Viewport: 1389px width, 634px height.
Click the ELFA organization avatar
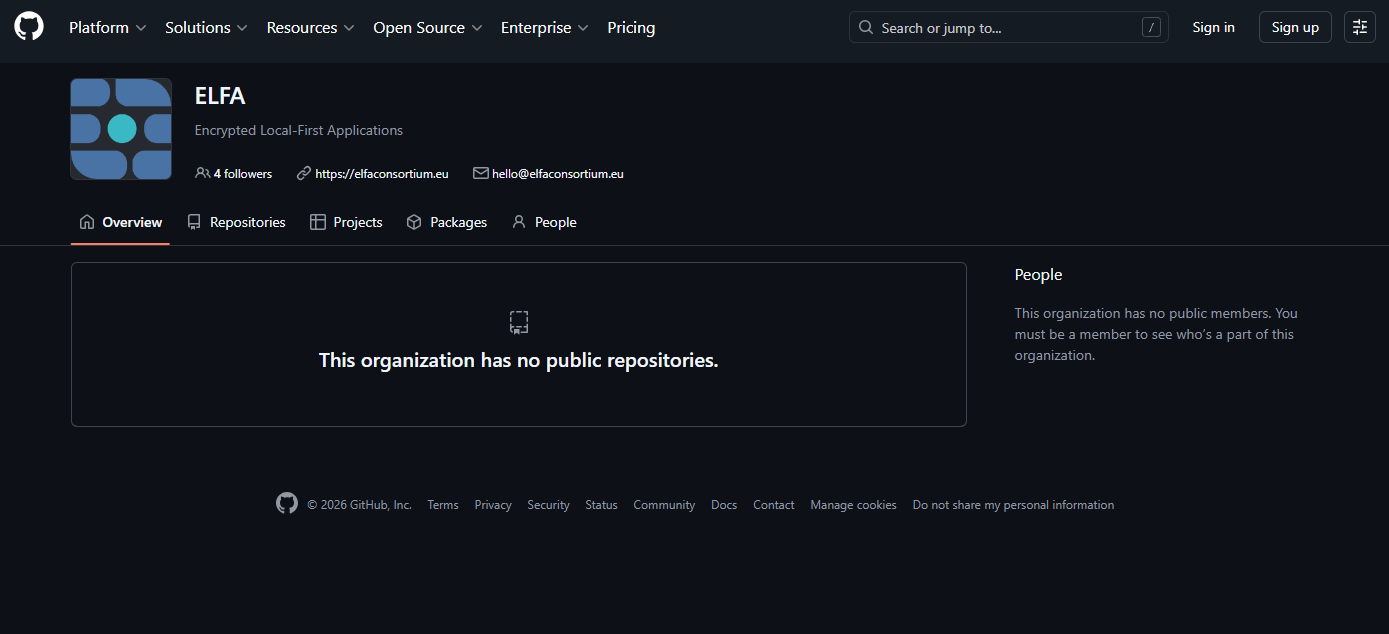tap(121, 129)
